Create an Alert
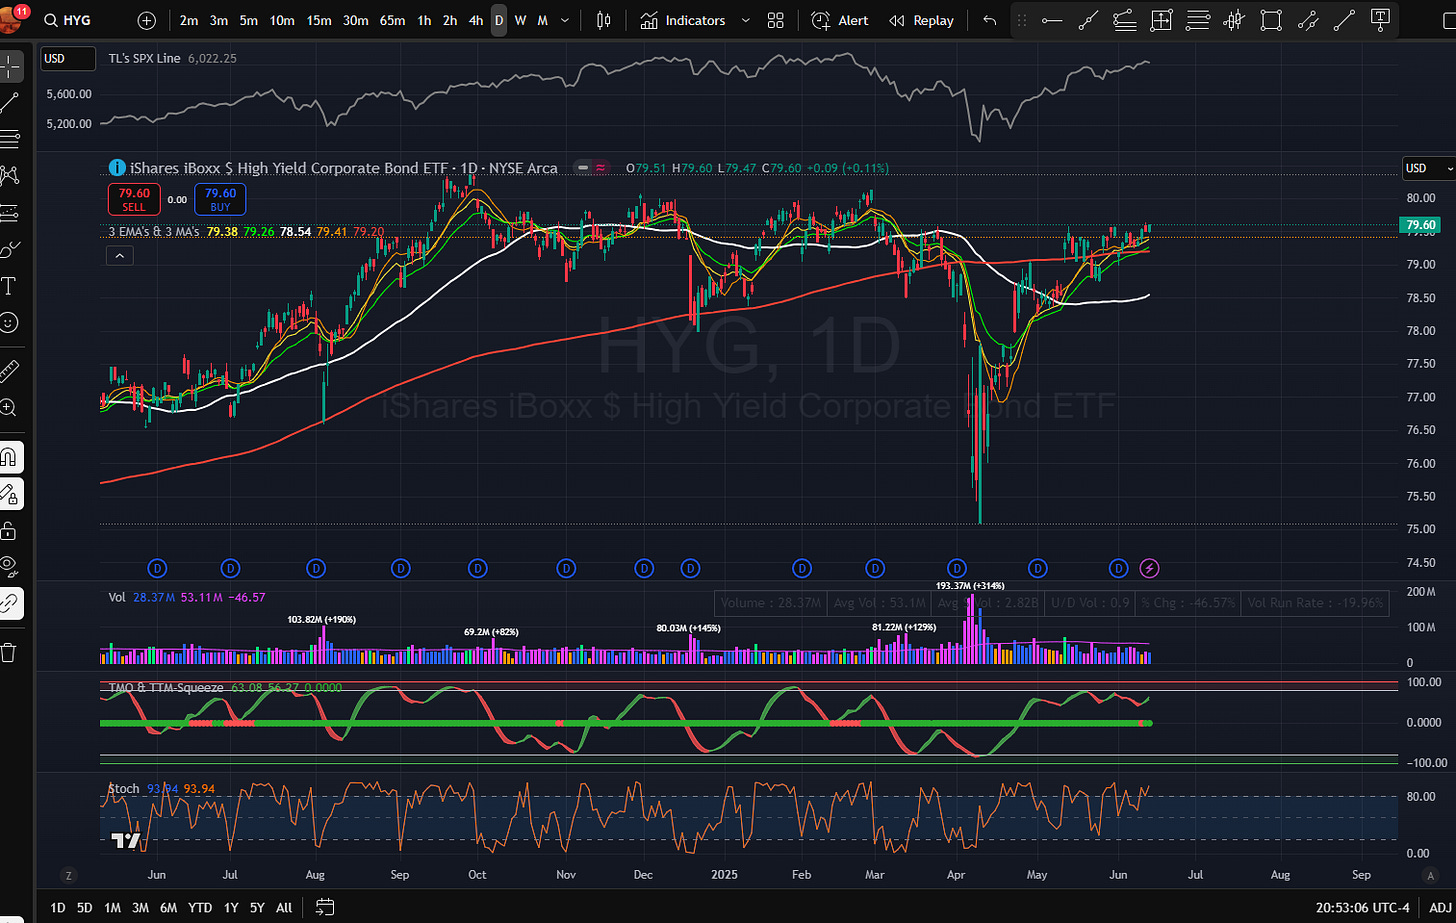 pyautogui.click(x=840, y=20)
